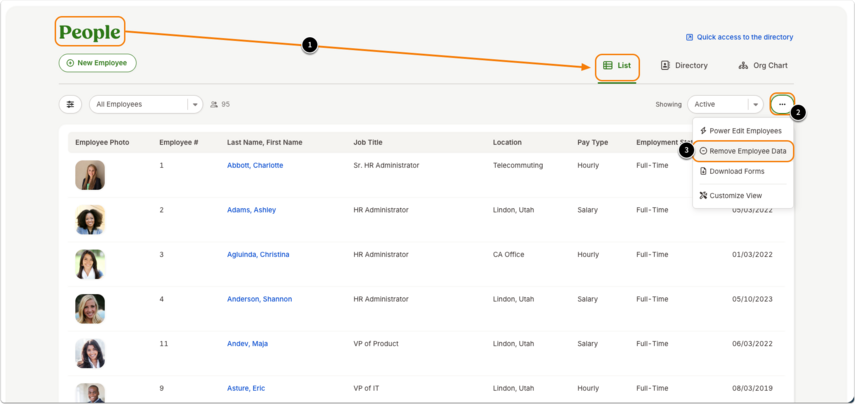Click Charlotte Abbott's employee photo

point(90,175)
